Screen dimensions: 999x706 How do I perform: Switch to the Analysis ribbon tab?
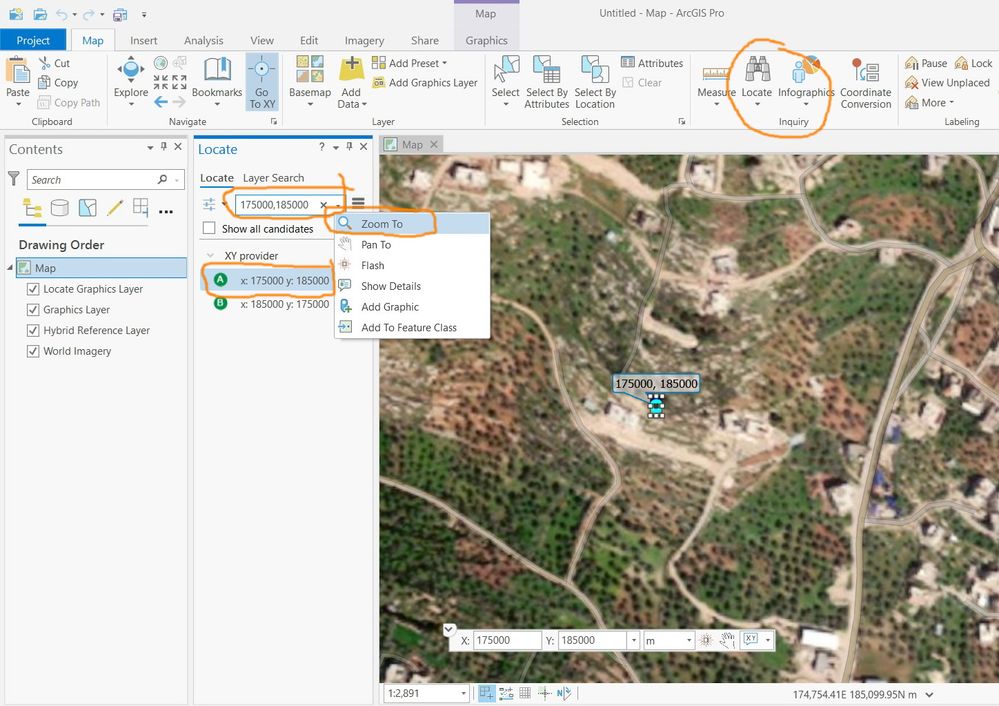pyautogui.click(x=203, y=40)
